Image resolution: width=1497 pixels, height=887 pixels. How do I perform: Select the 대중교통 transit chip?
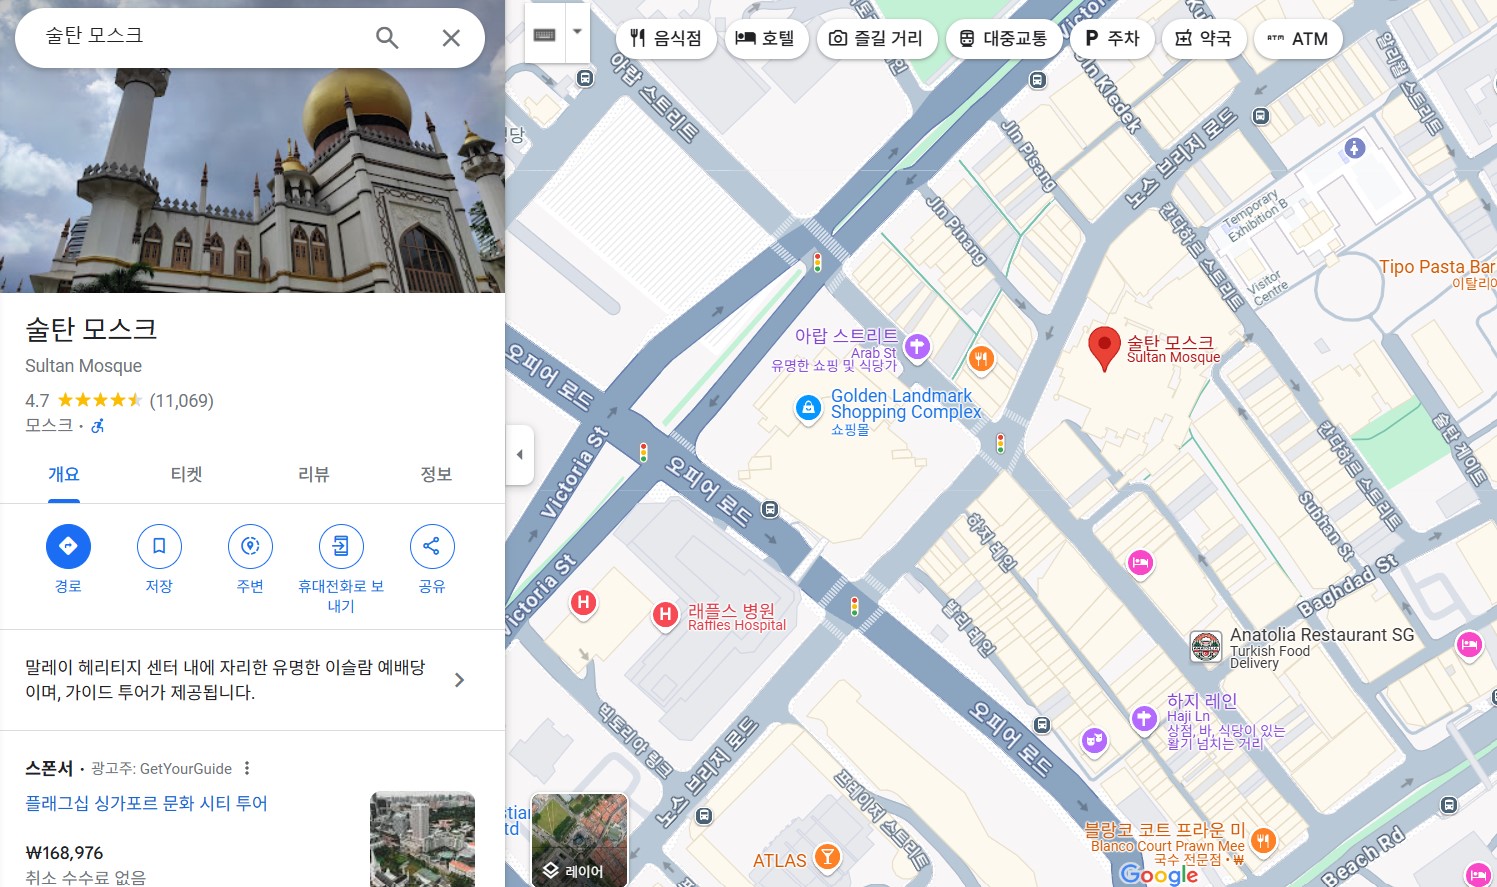[1004, 39]
